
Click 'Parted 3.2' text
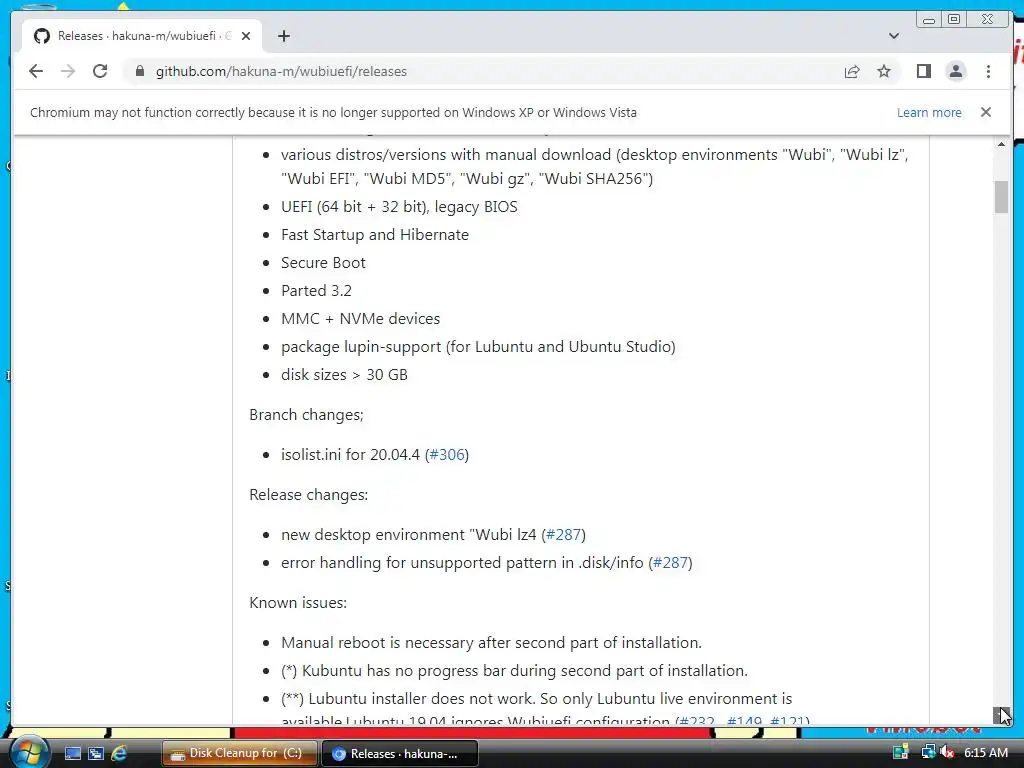(x=316, y=291)
